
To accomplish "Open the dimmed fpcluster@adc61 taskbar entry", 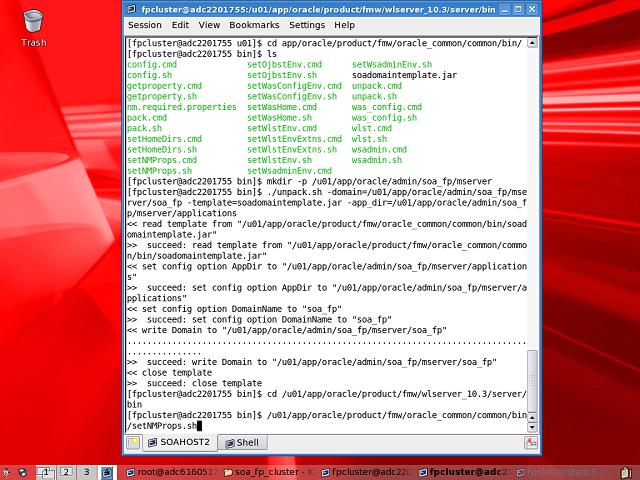I will (x=561, y=473).
